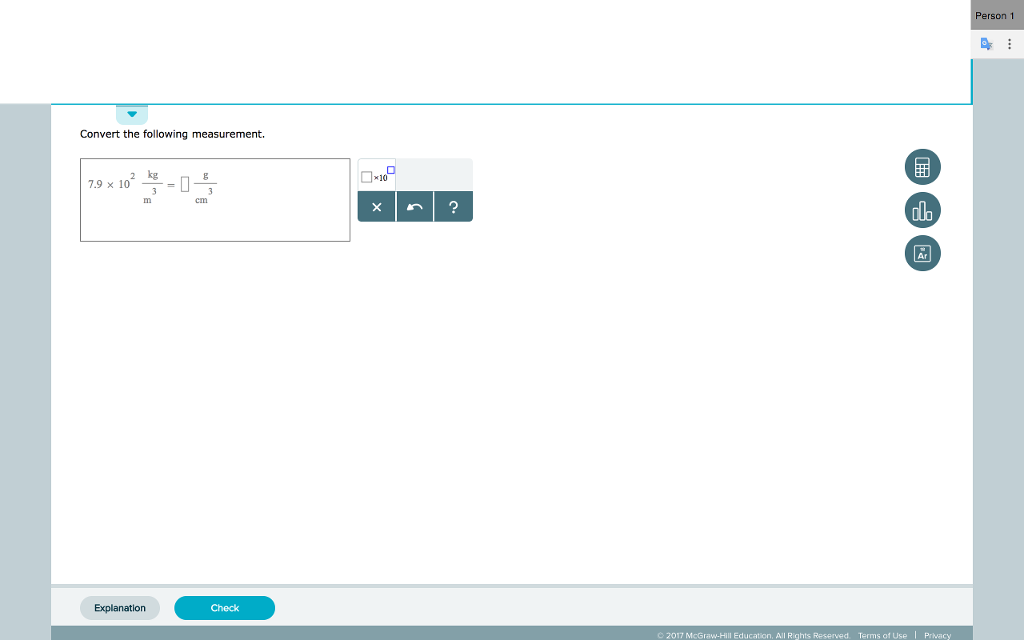This screenshot has height=640, width=1024.
Task: Open the data and graphs tool
Action: 921,210
